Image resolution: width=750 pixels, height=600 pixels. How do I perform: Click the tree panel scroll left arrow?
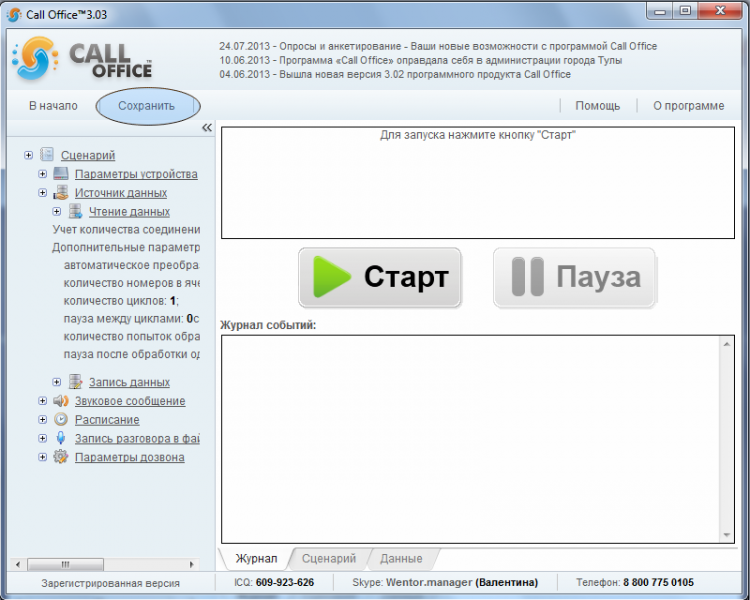pyautogui.click(x=18, y=564)
